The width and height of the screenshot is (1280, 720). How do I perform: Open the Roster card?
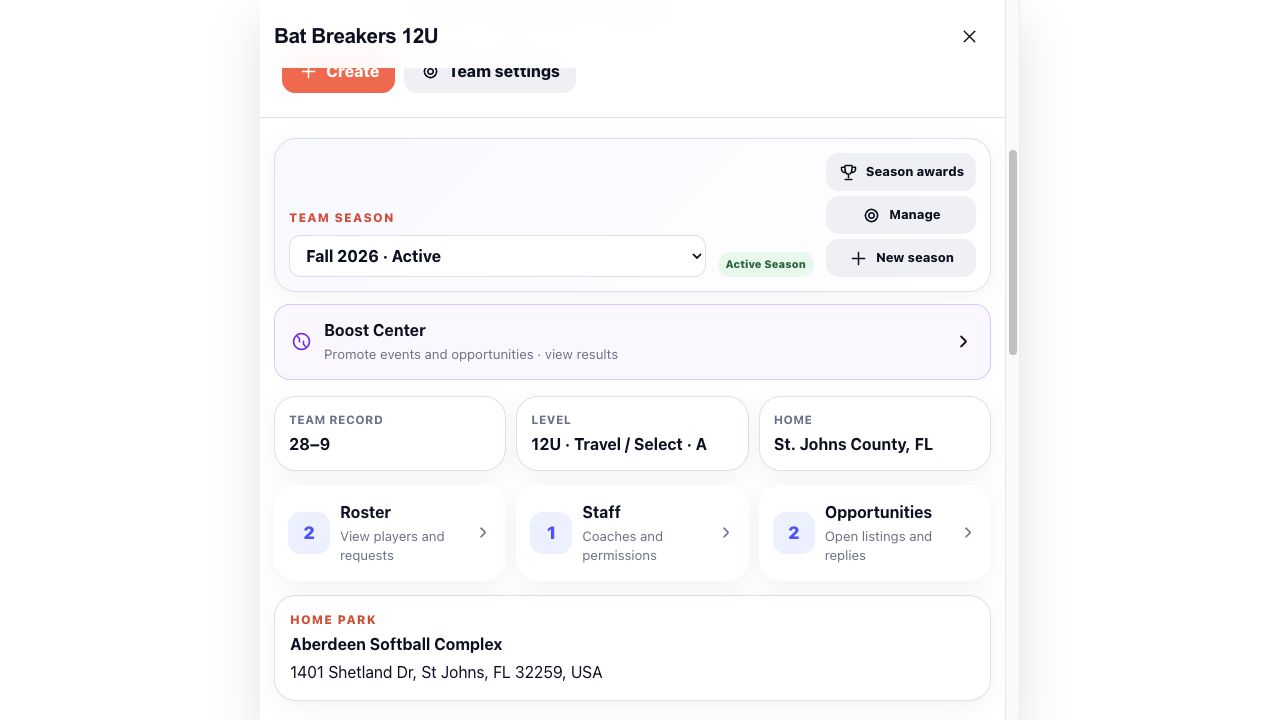(390, 533)
